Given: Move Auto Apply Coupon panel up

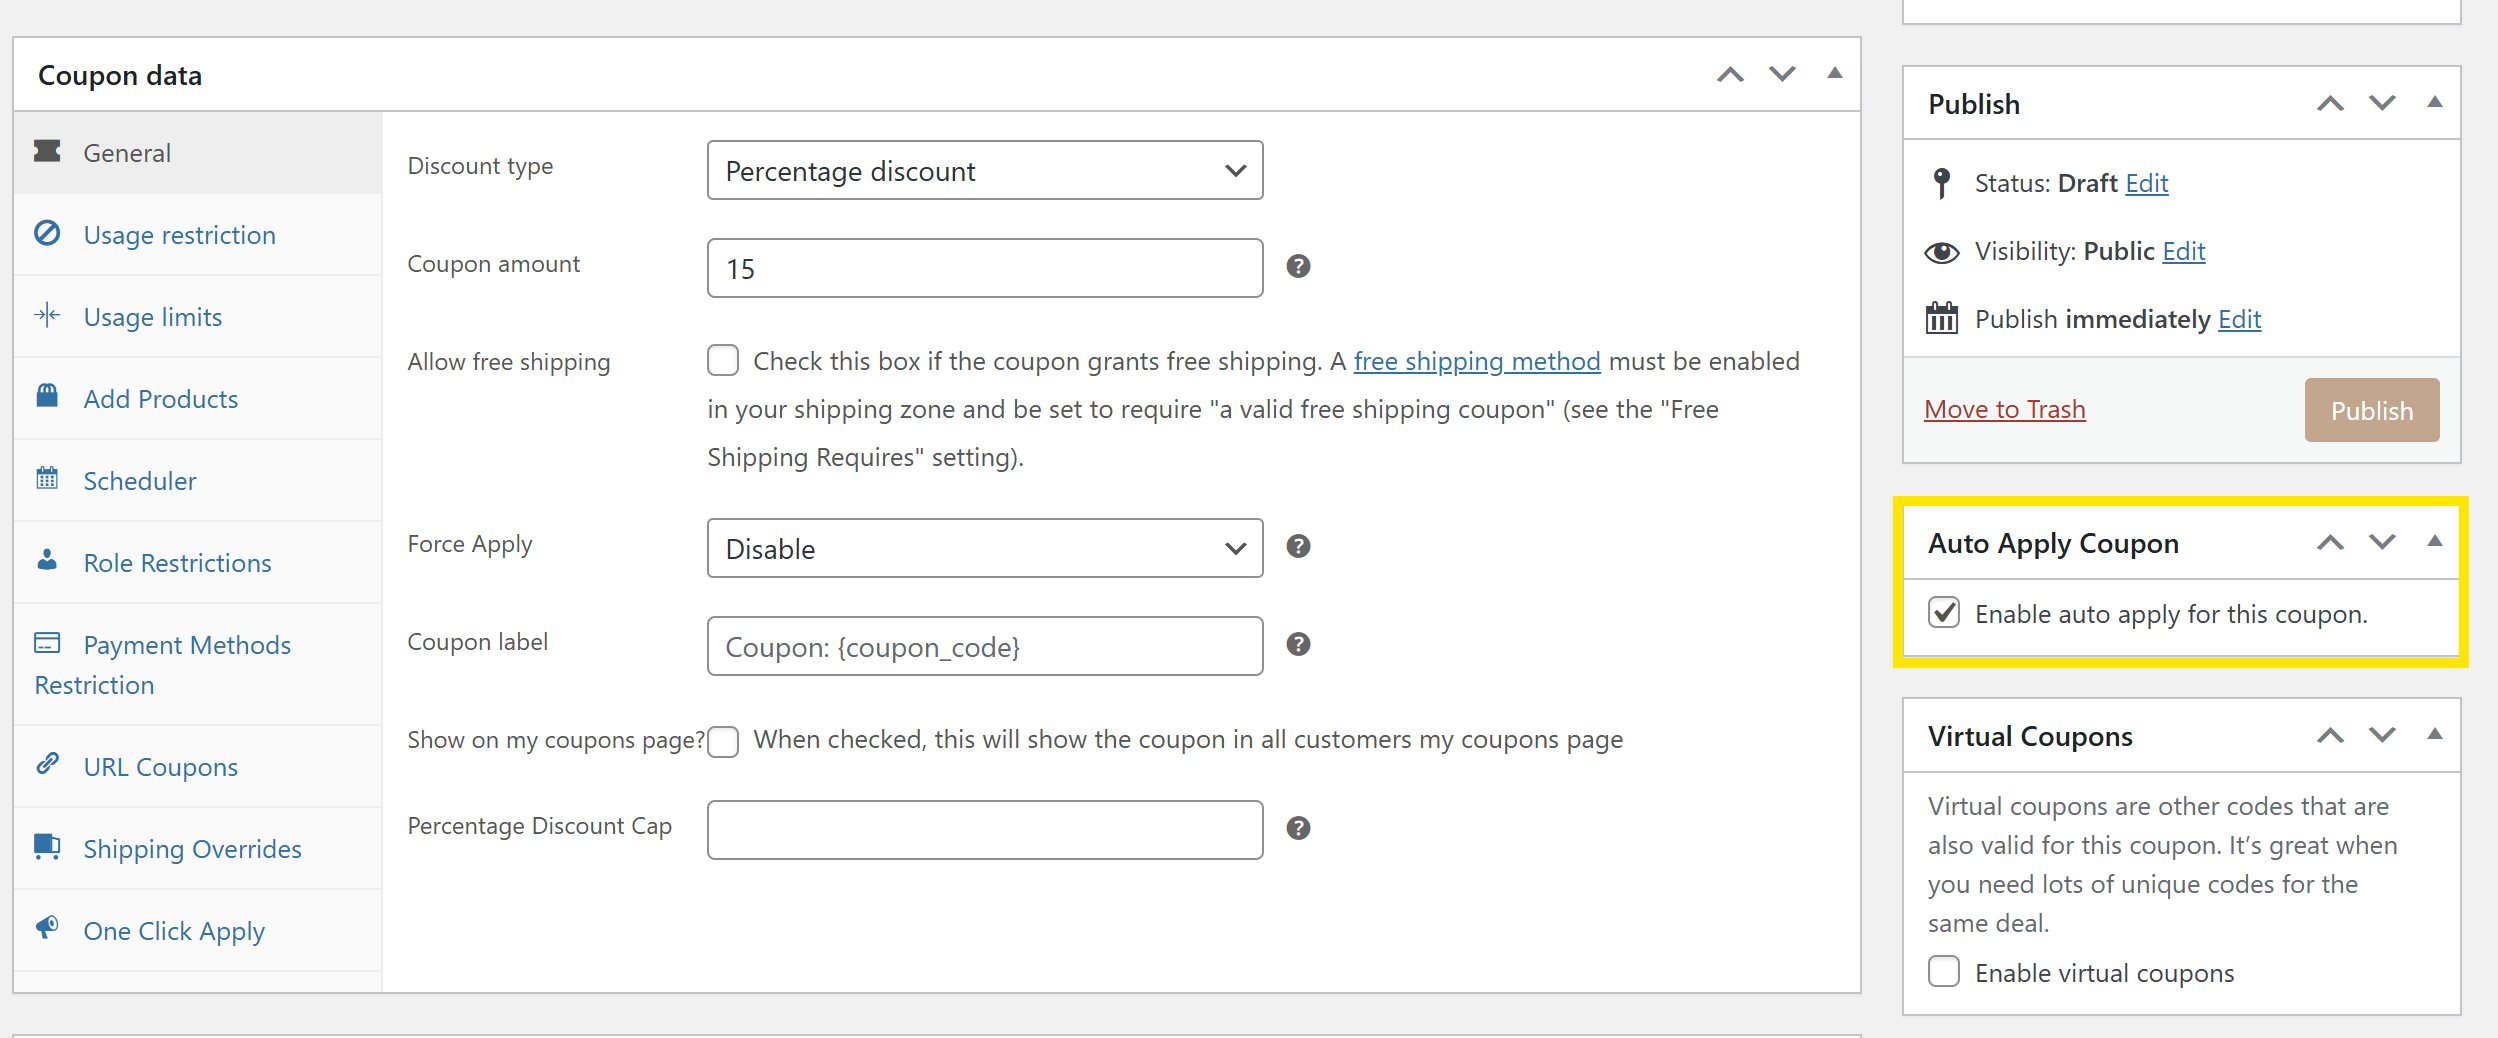Looking at the screenshot, I should pos(2330,543).
